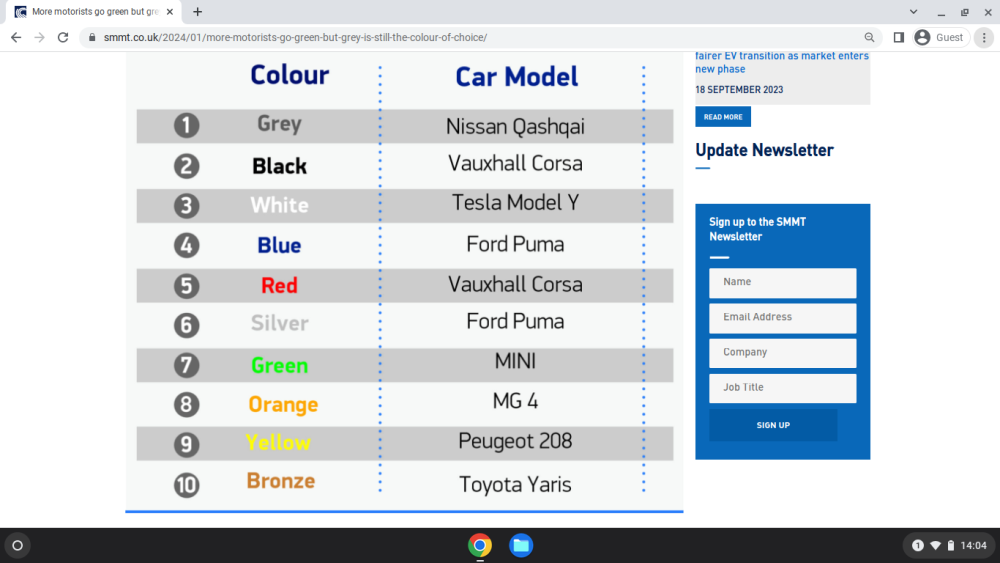Click the 14:04 clock in tray
The image size is (1000, 563).
coord(973,545)
